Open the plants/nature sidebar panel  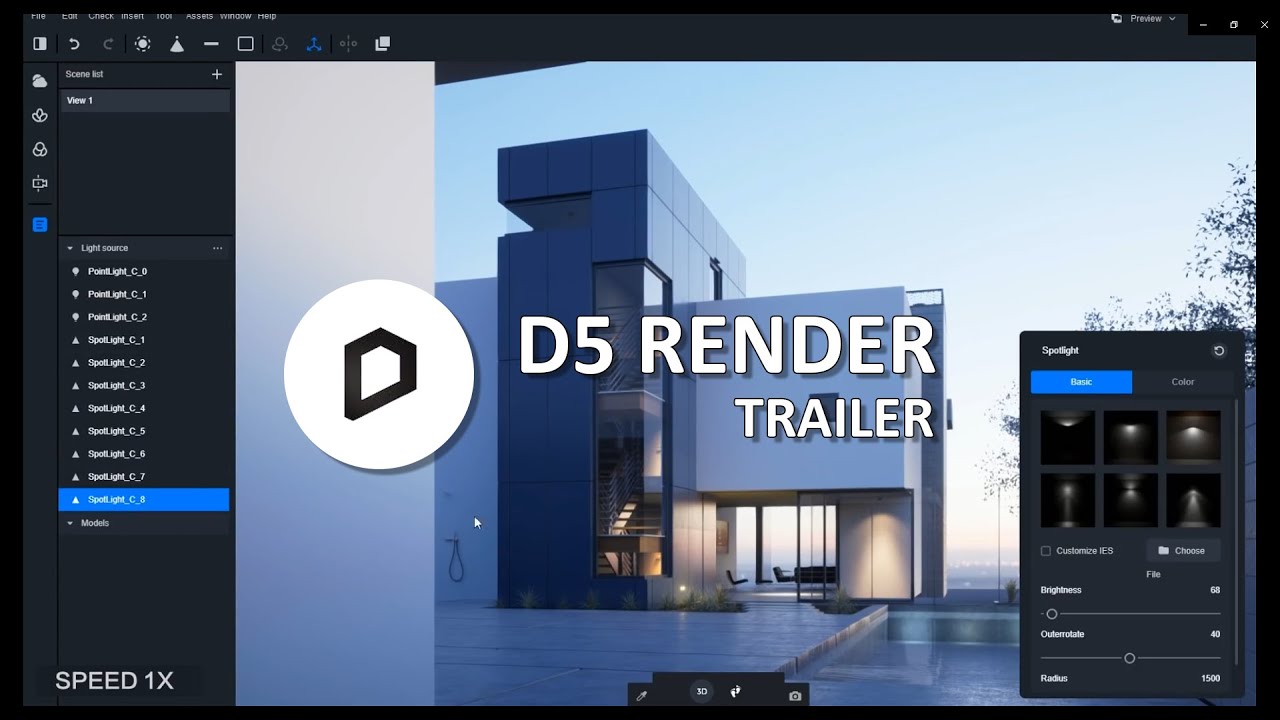click(x=40, y=115)
